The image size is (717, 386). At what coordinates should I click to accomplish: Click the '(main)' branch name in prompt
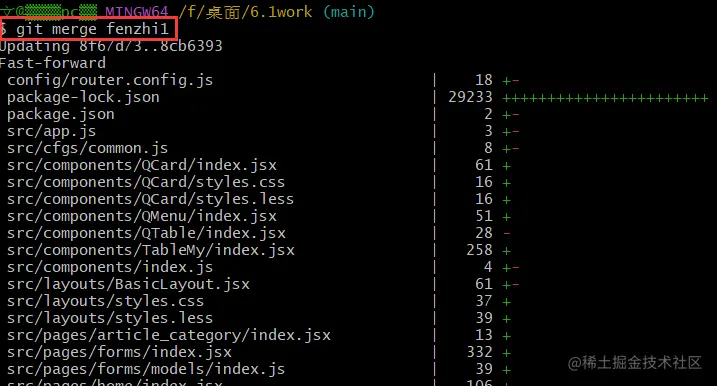[x=349, y=12]
